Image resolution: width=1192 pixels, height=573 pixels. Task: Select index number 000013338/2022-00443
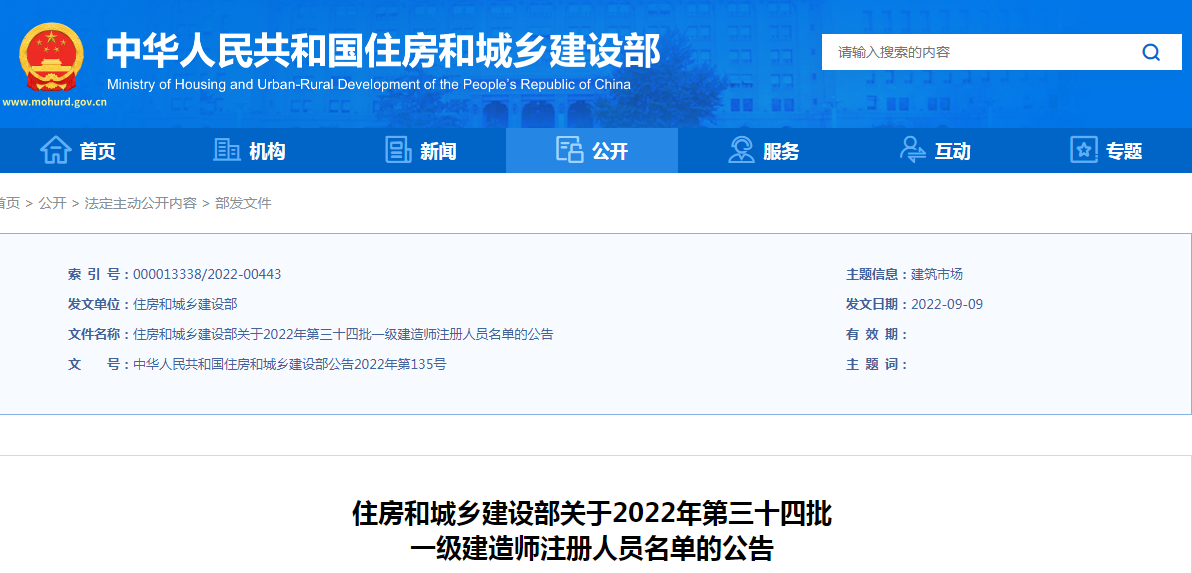(207, 274)
